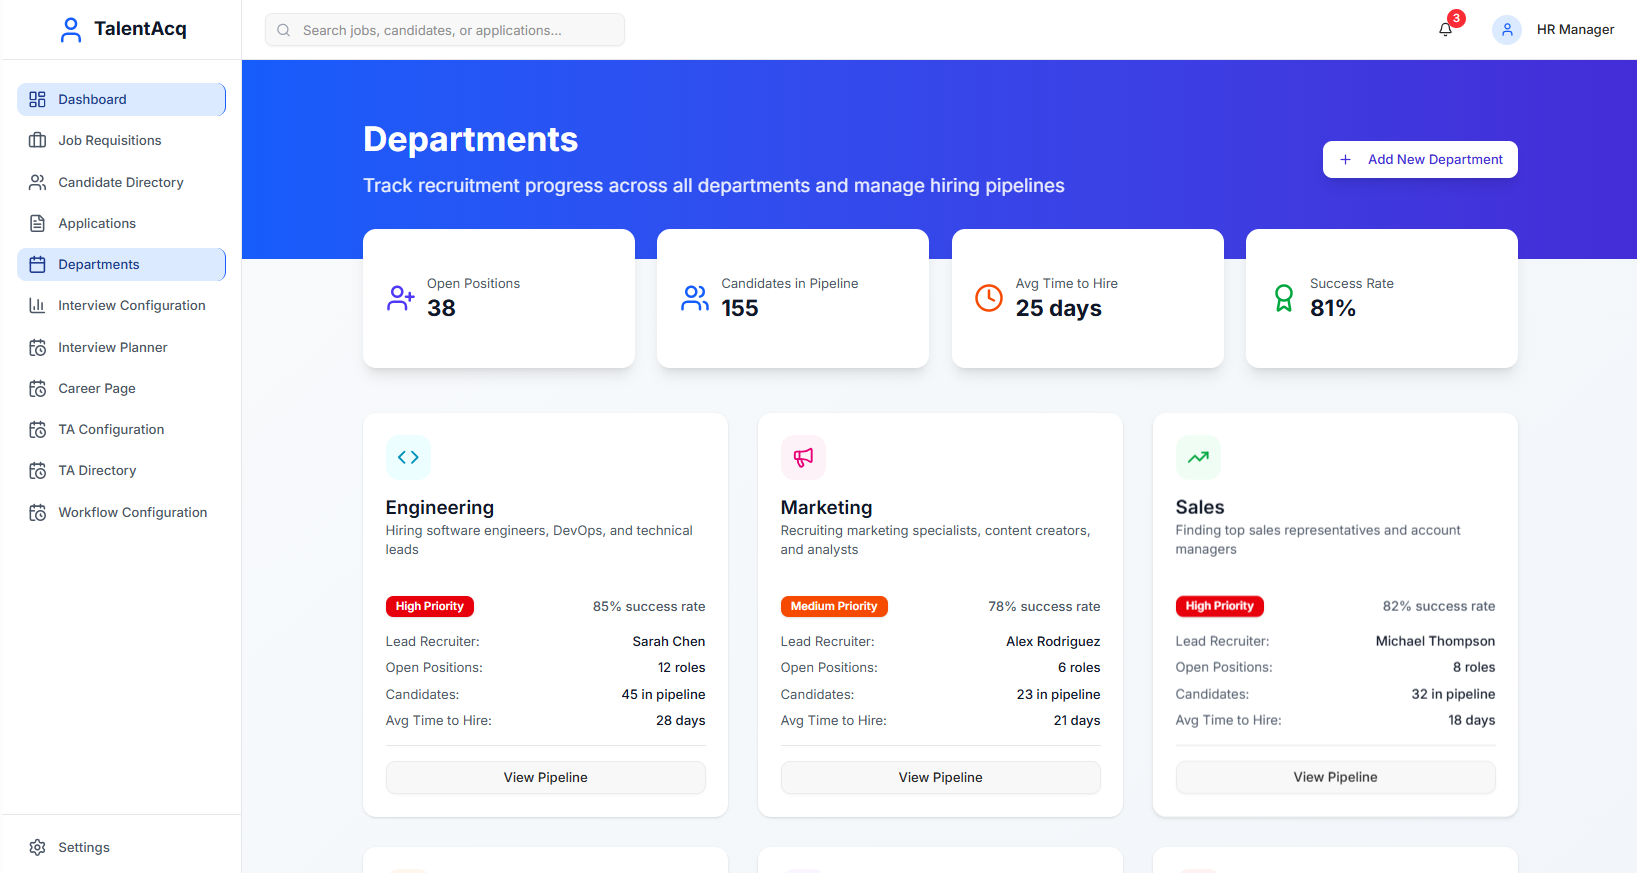Click the Medium Priority badge on Marketing
Viewport: 1637px width, 873px height.
[x=834, y=606]
